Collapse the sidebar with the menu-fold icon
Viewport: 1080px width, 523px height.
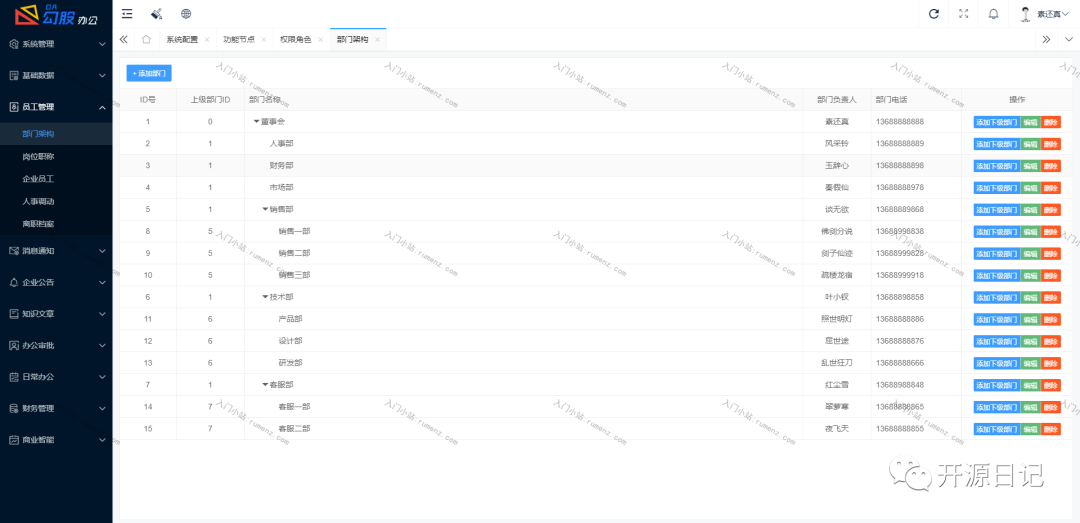point(127,14)
